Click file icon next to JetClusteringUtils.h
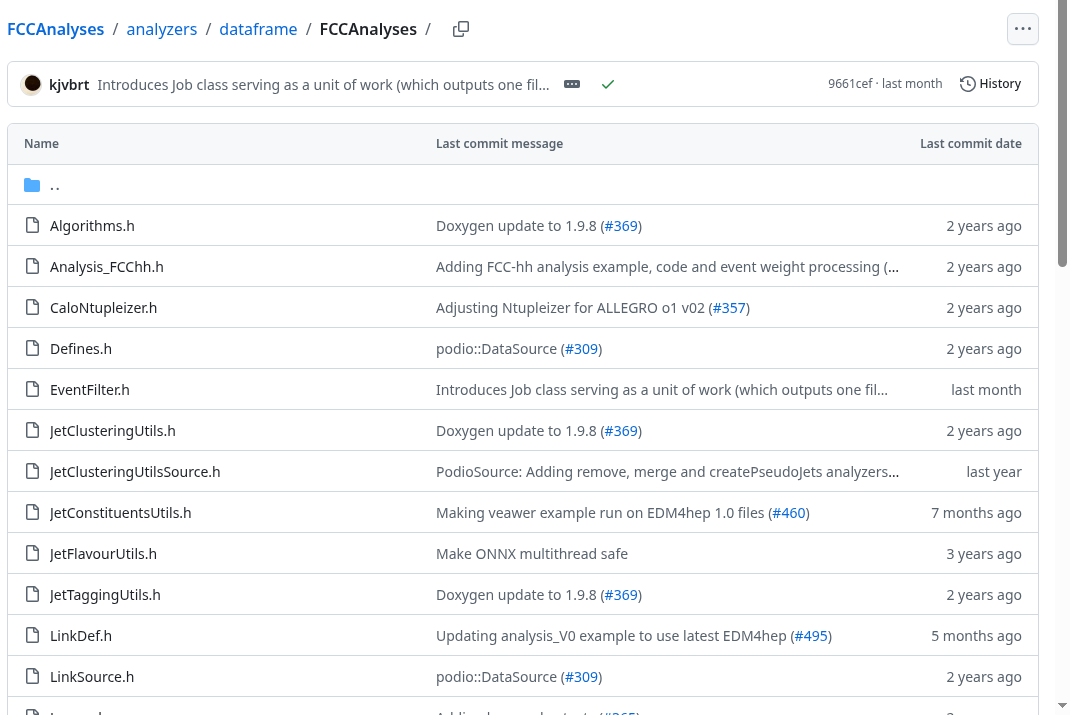The width and height of the screenshot is (1070, 715). (x=32, y=431)
